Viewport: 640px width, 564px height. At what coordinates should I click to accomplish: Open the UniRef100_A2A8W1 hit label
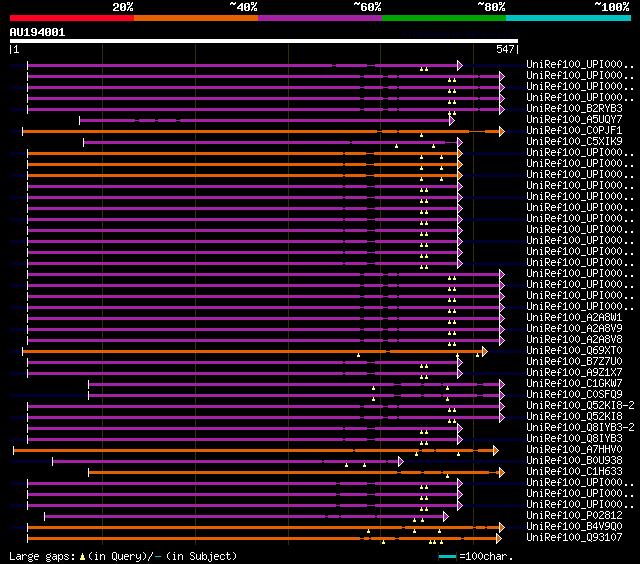pos(574,318)
